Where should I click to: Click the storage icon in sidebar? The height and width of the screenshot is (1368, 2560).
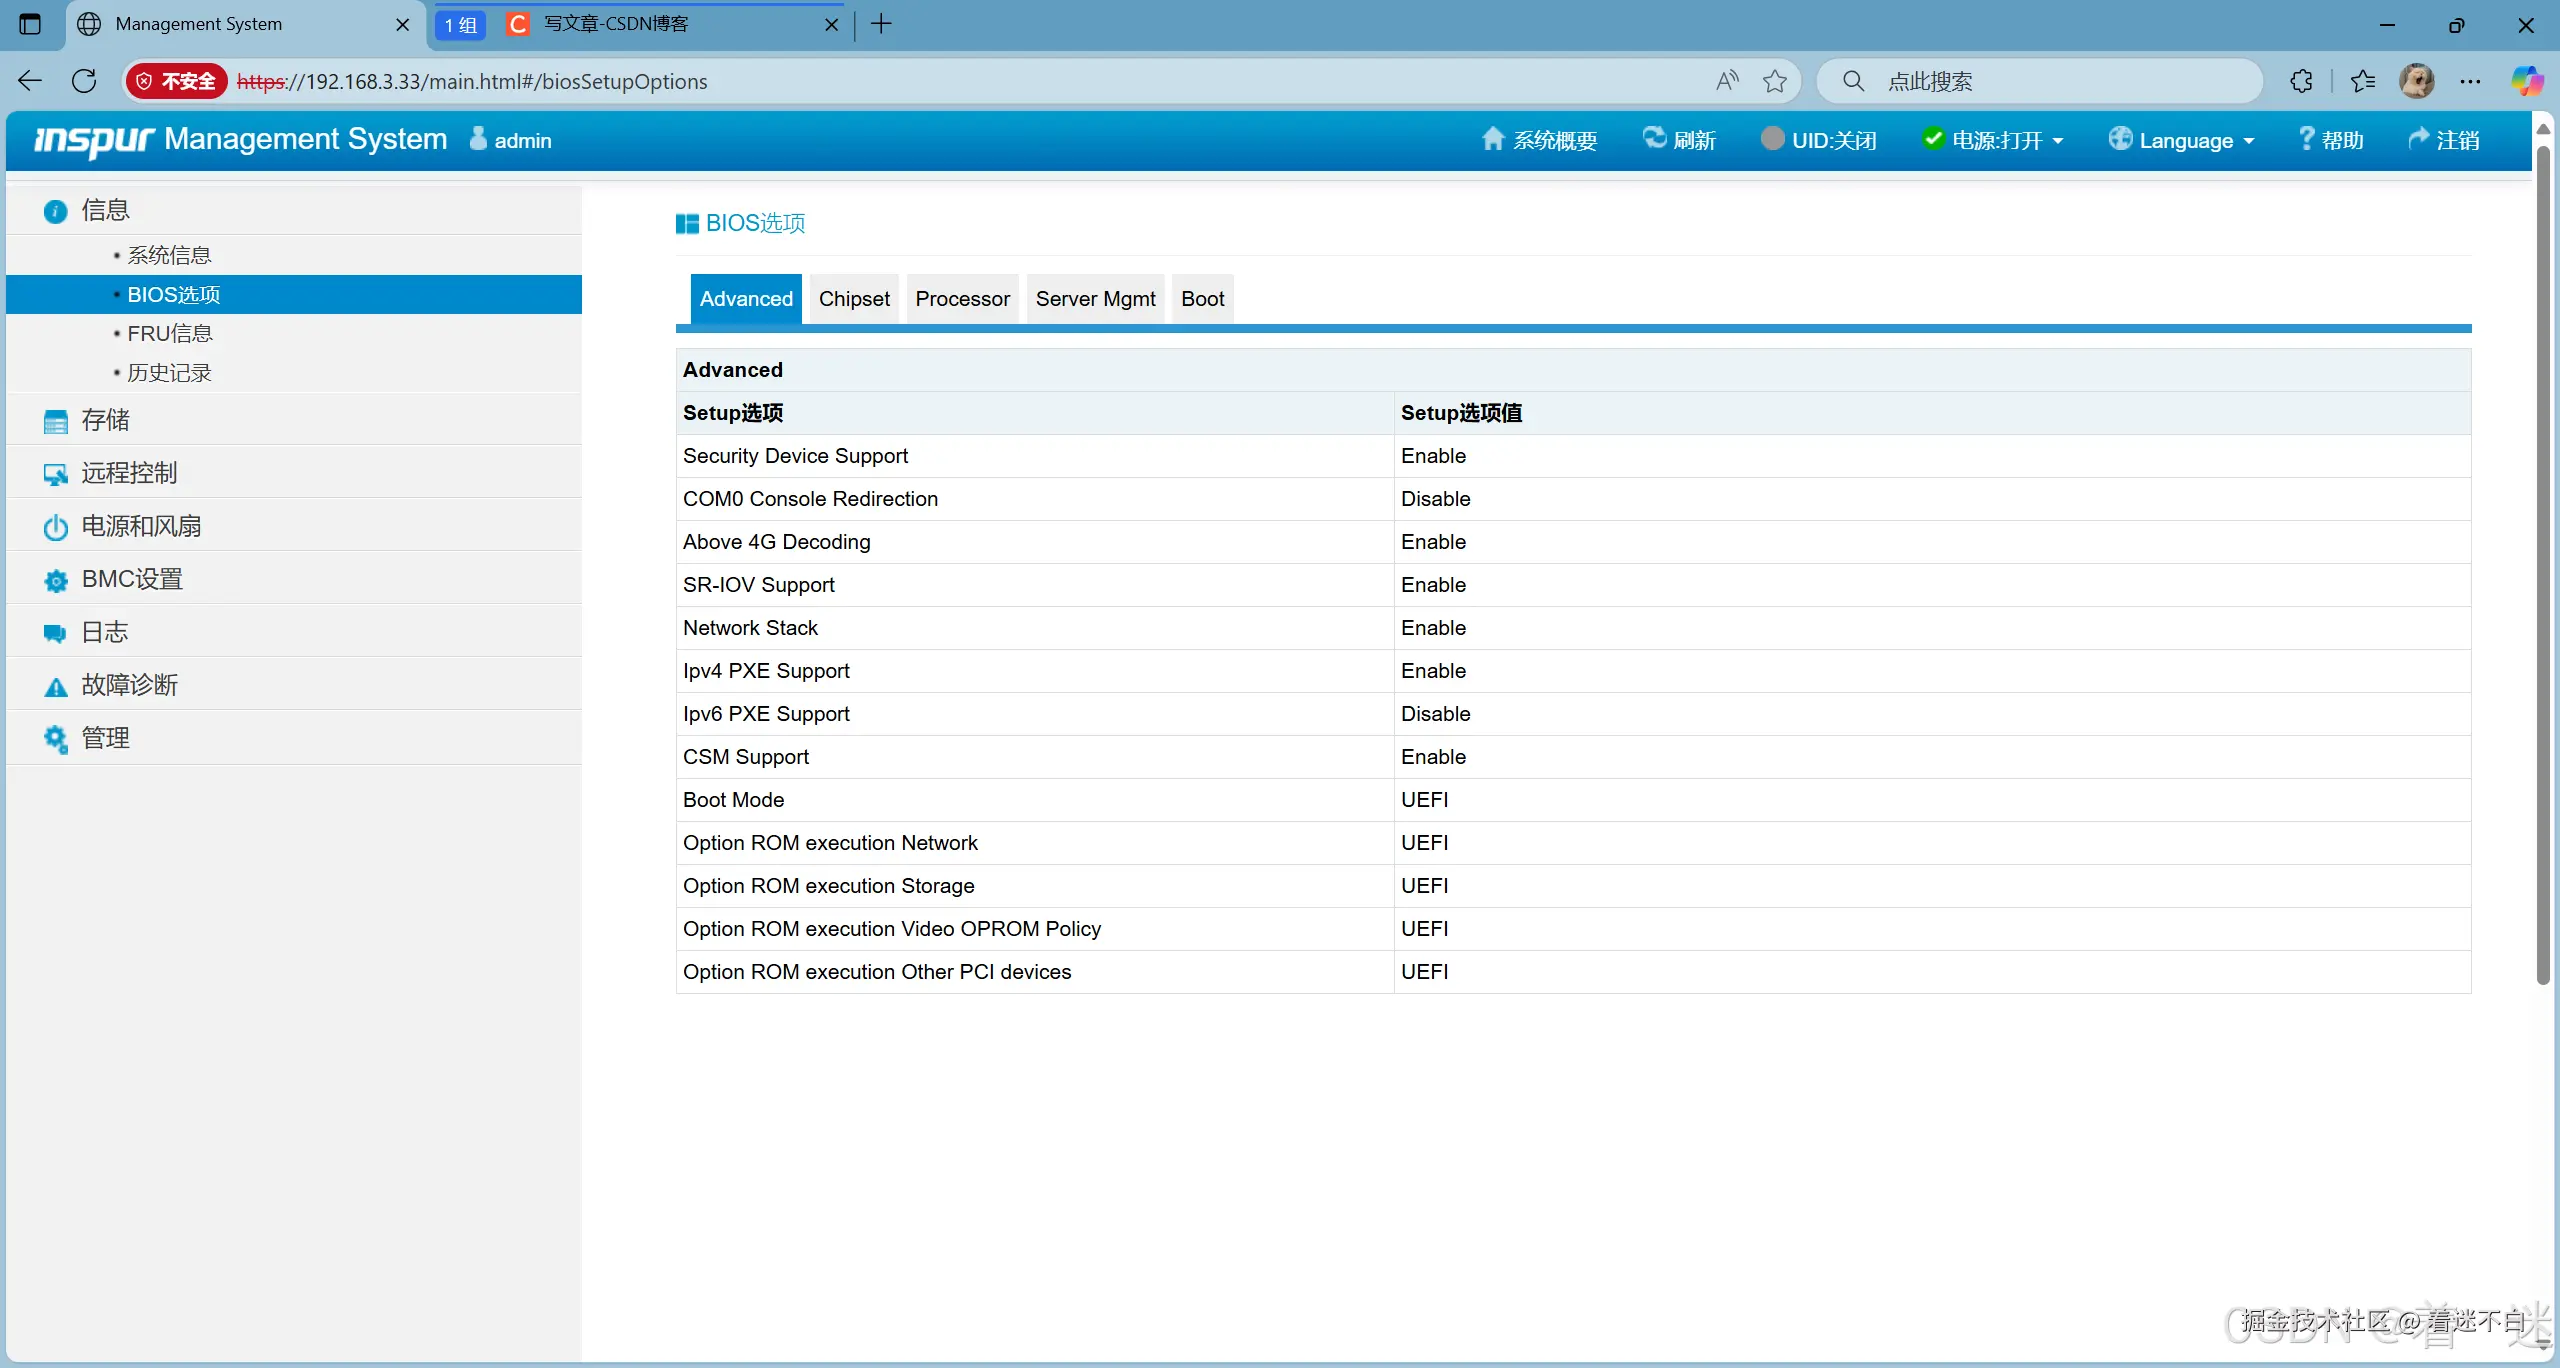(x=55, y=421)
